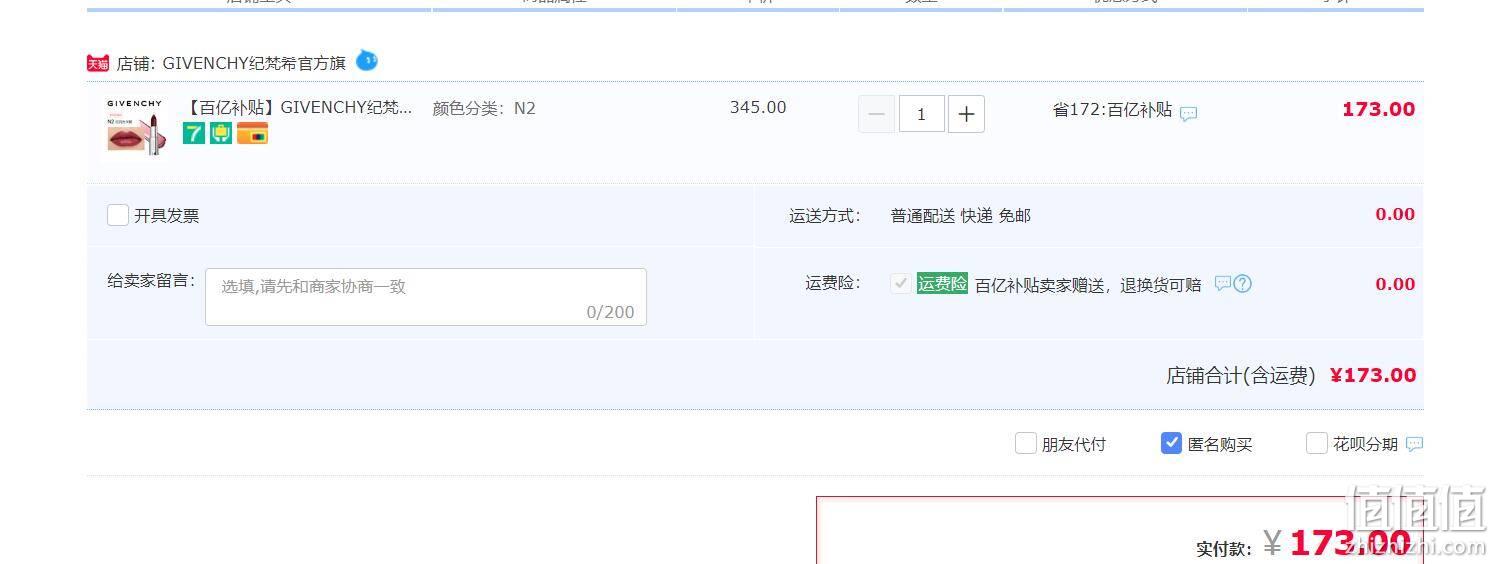Click the 普通配送 快递 免邮 shipping text
Viewport: 1495px width, 564px height.
pos(961,216)
